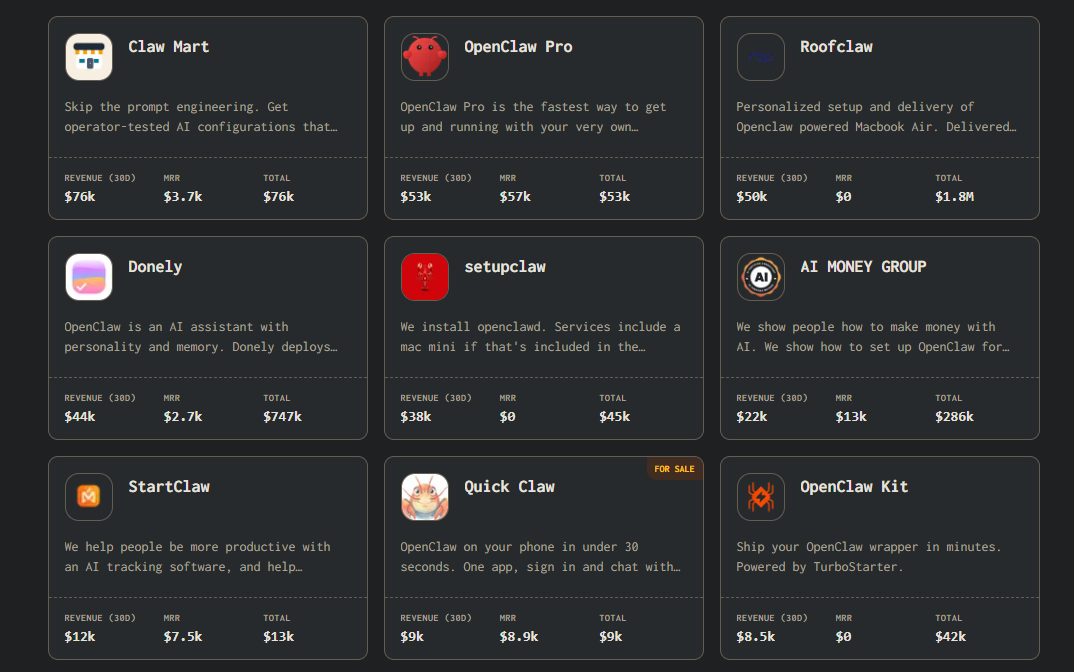
Task: Click the AI MONEY GROUP badge icon
Action: [x=761, y=277]
